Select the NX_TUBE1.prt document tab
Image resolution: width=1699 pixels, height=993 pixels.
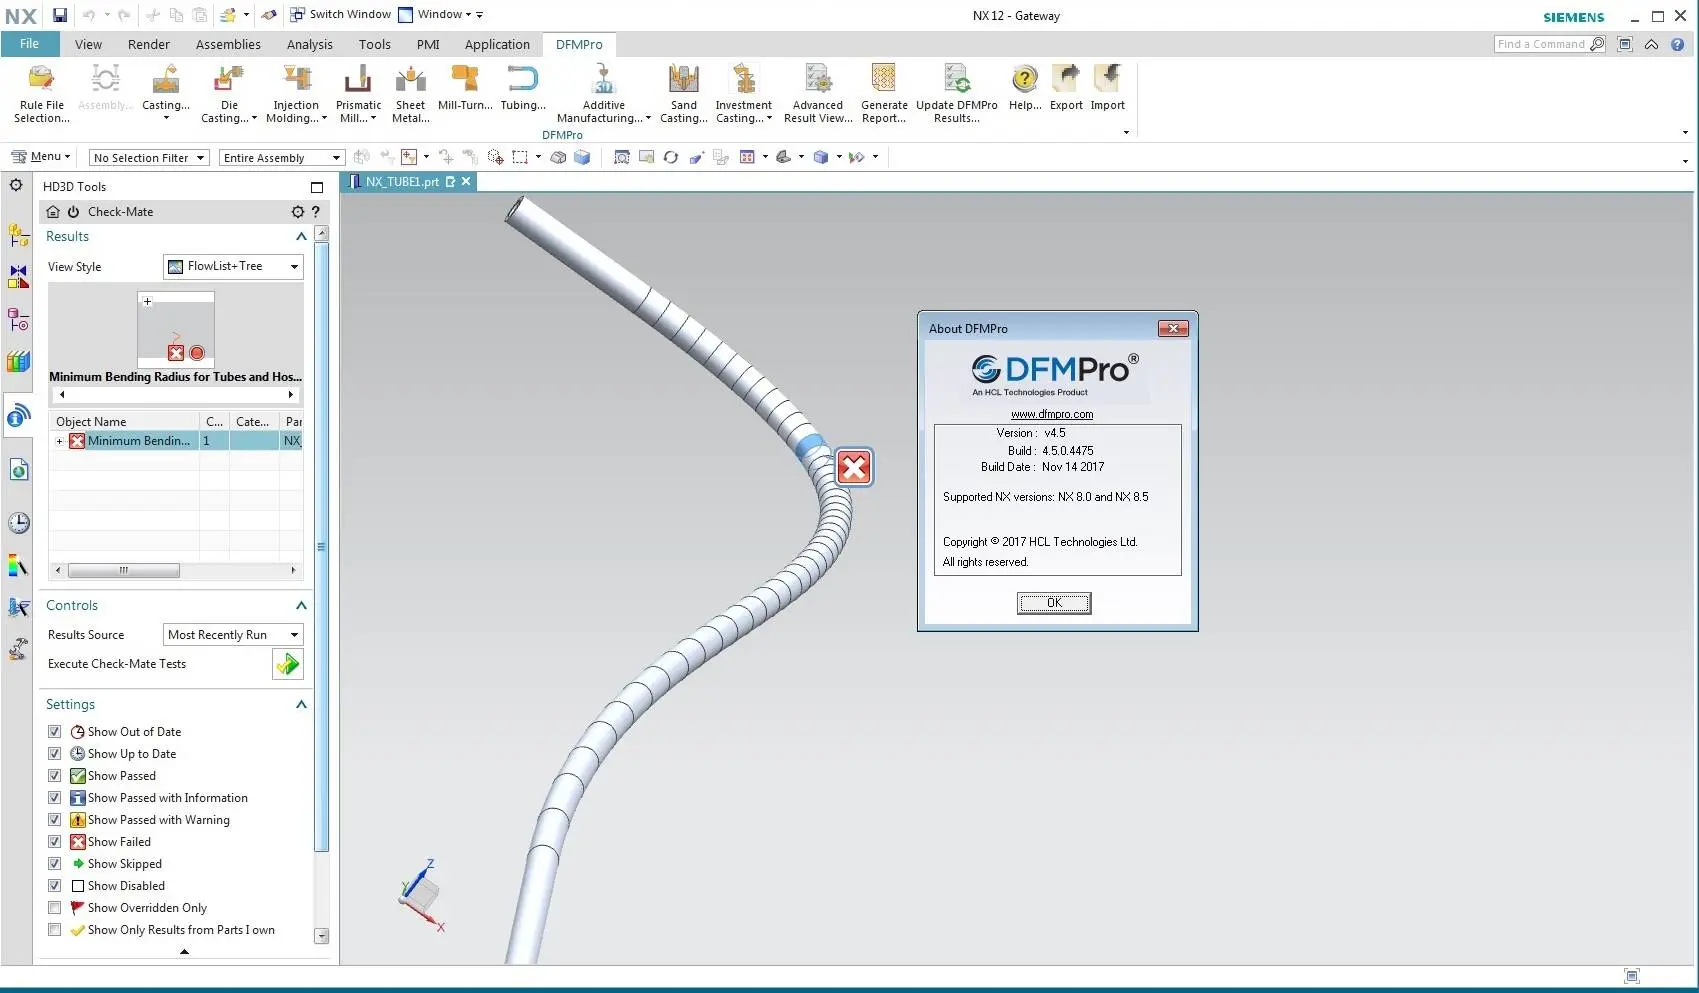pyautogui.click(x=402, y=182)
